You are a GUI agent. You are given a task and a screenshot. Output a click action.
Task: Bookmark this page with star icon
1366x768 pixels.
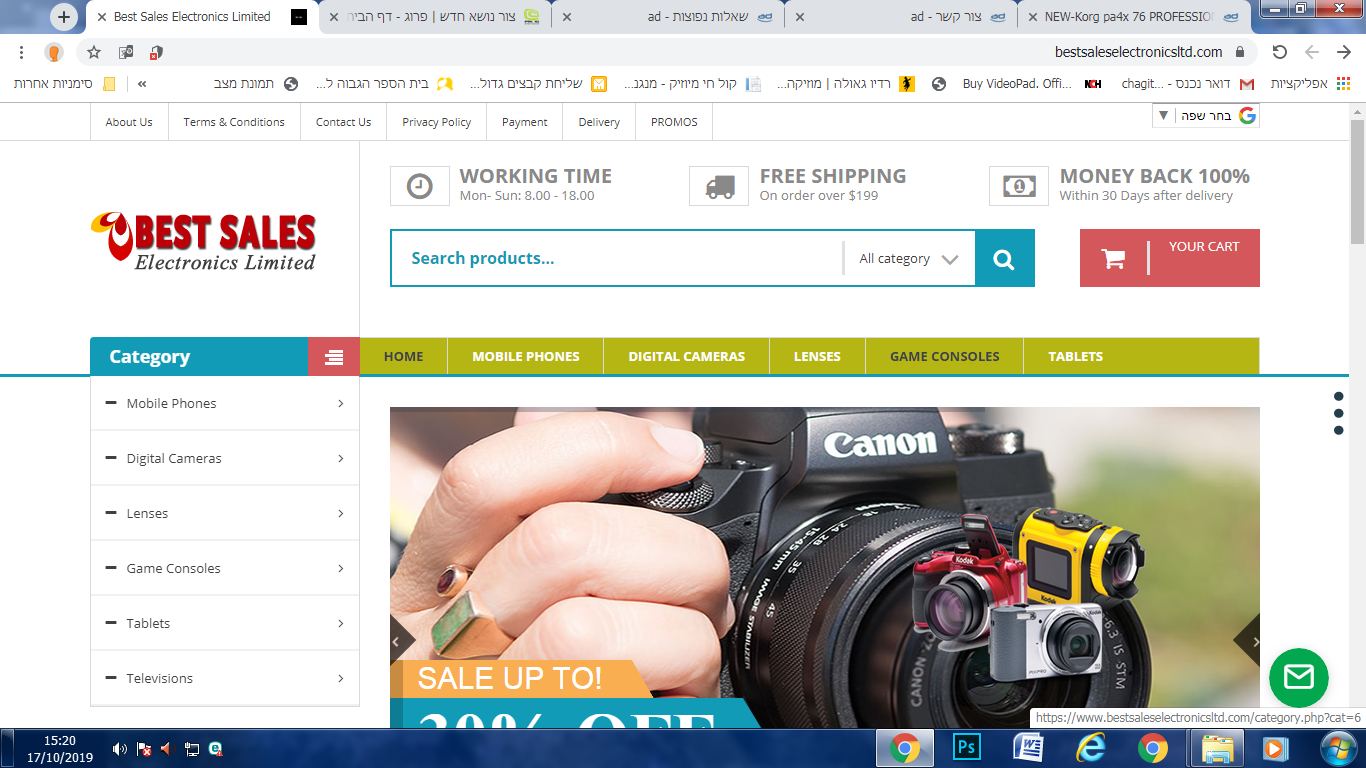pos(94,52)
